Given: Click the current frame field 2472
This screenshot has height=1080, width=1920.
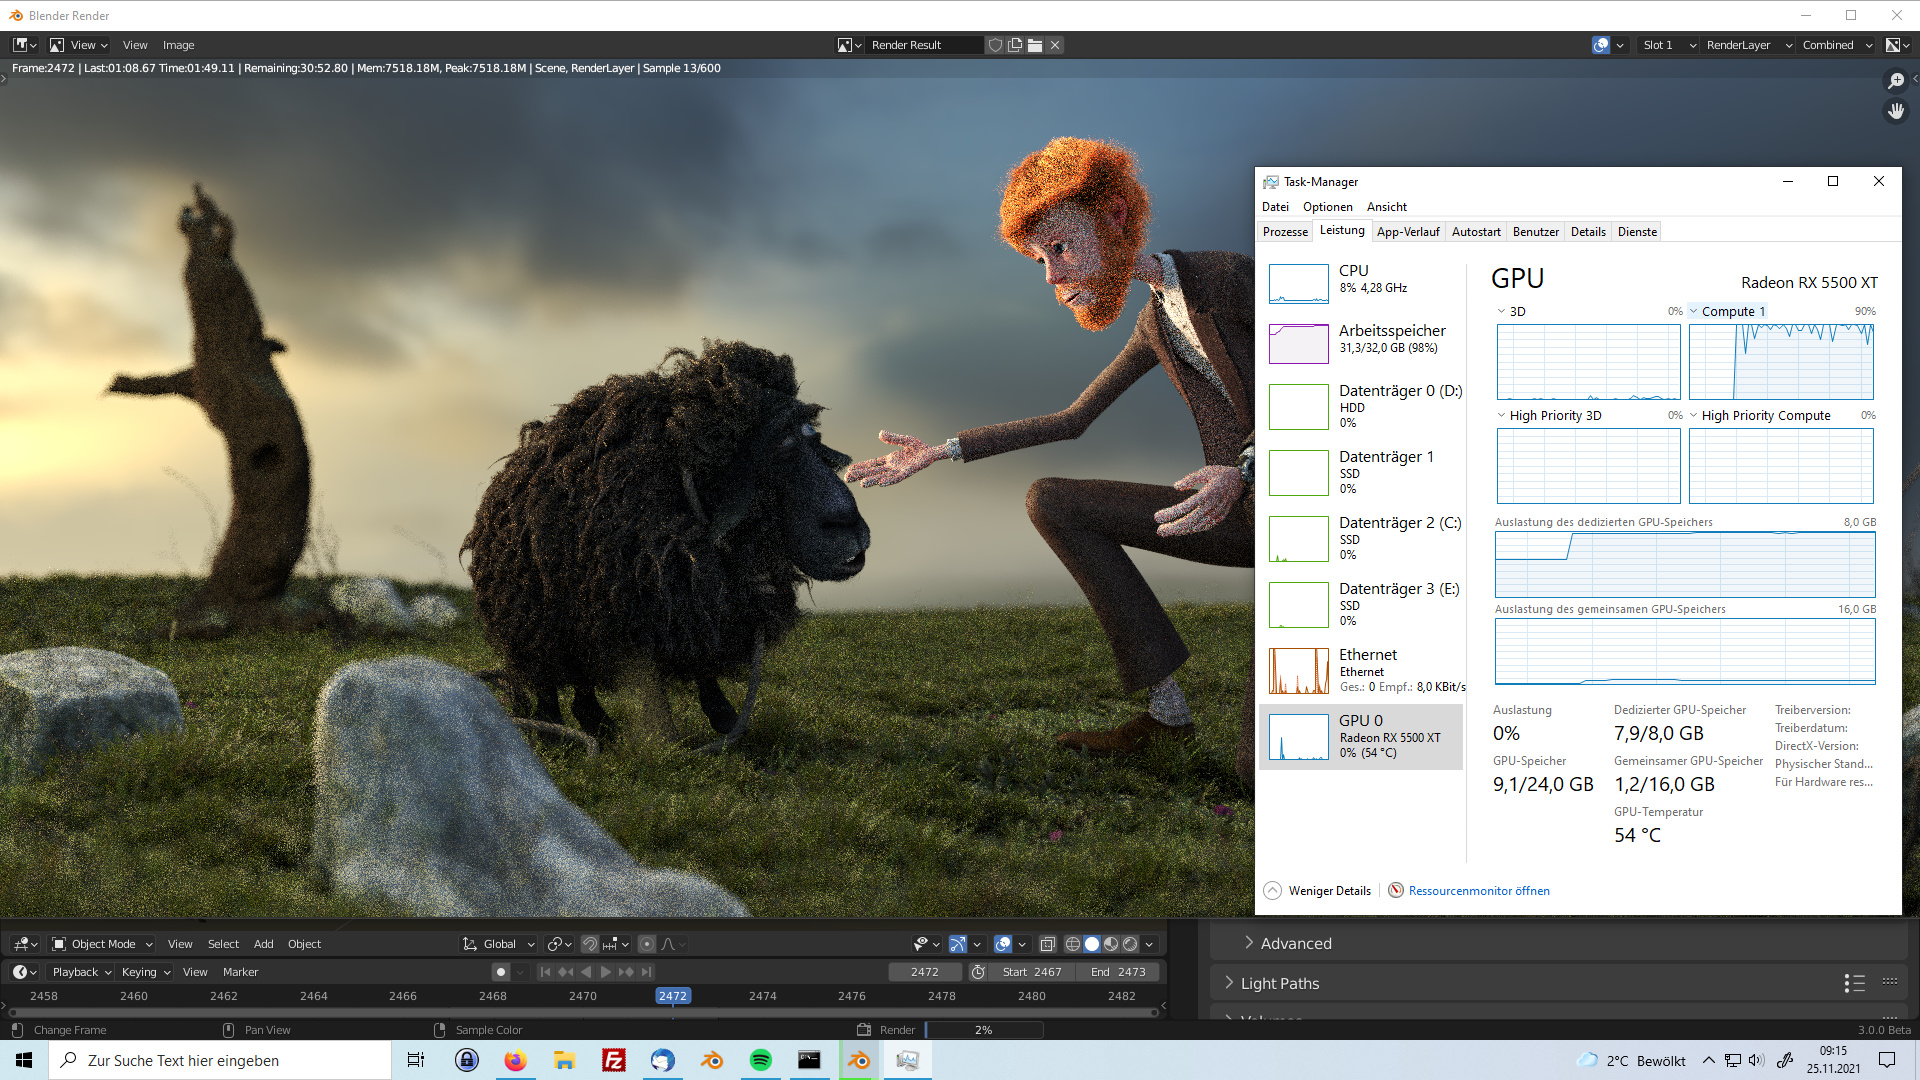Looking at the screenshot, I should point(925,972).
